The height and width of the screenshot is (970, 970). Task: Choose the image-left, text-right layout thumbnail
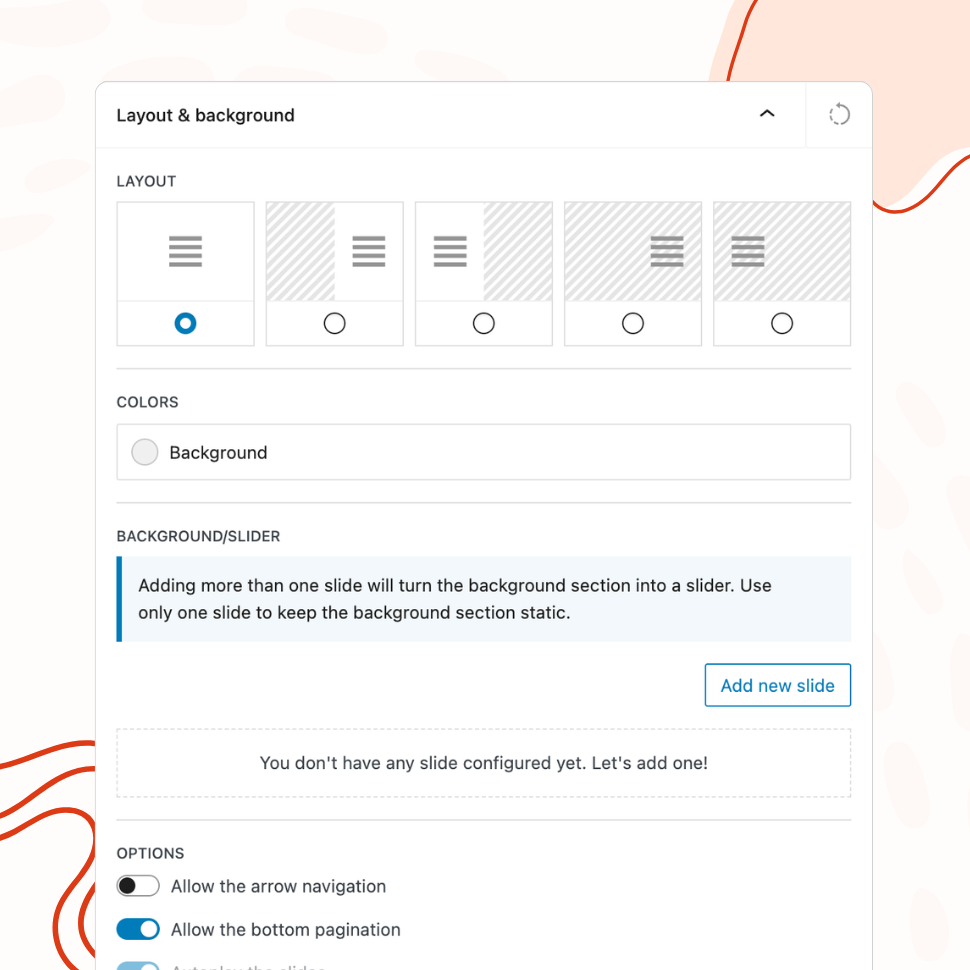[x=334, y=251]
